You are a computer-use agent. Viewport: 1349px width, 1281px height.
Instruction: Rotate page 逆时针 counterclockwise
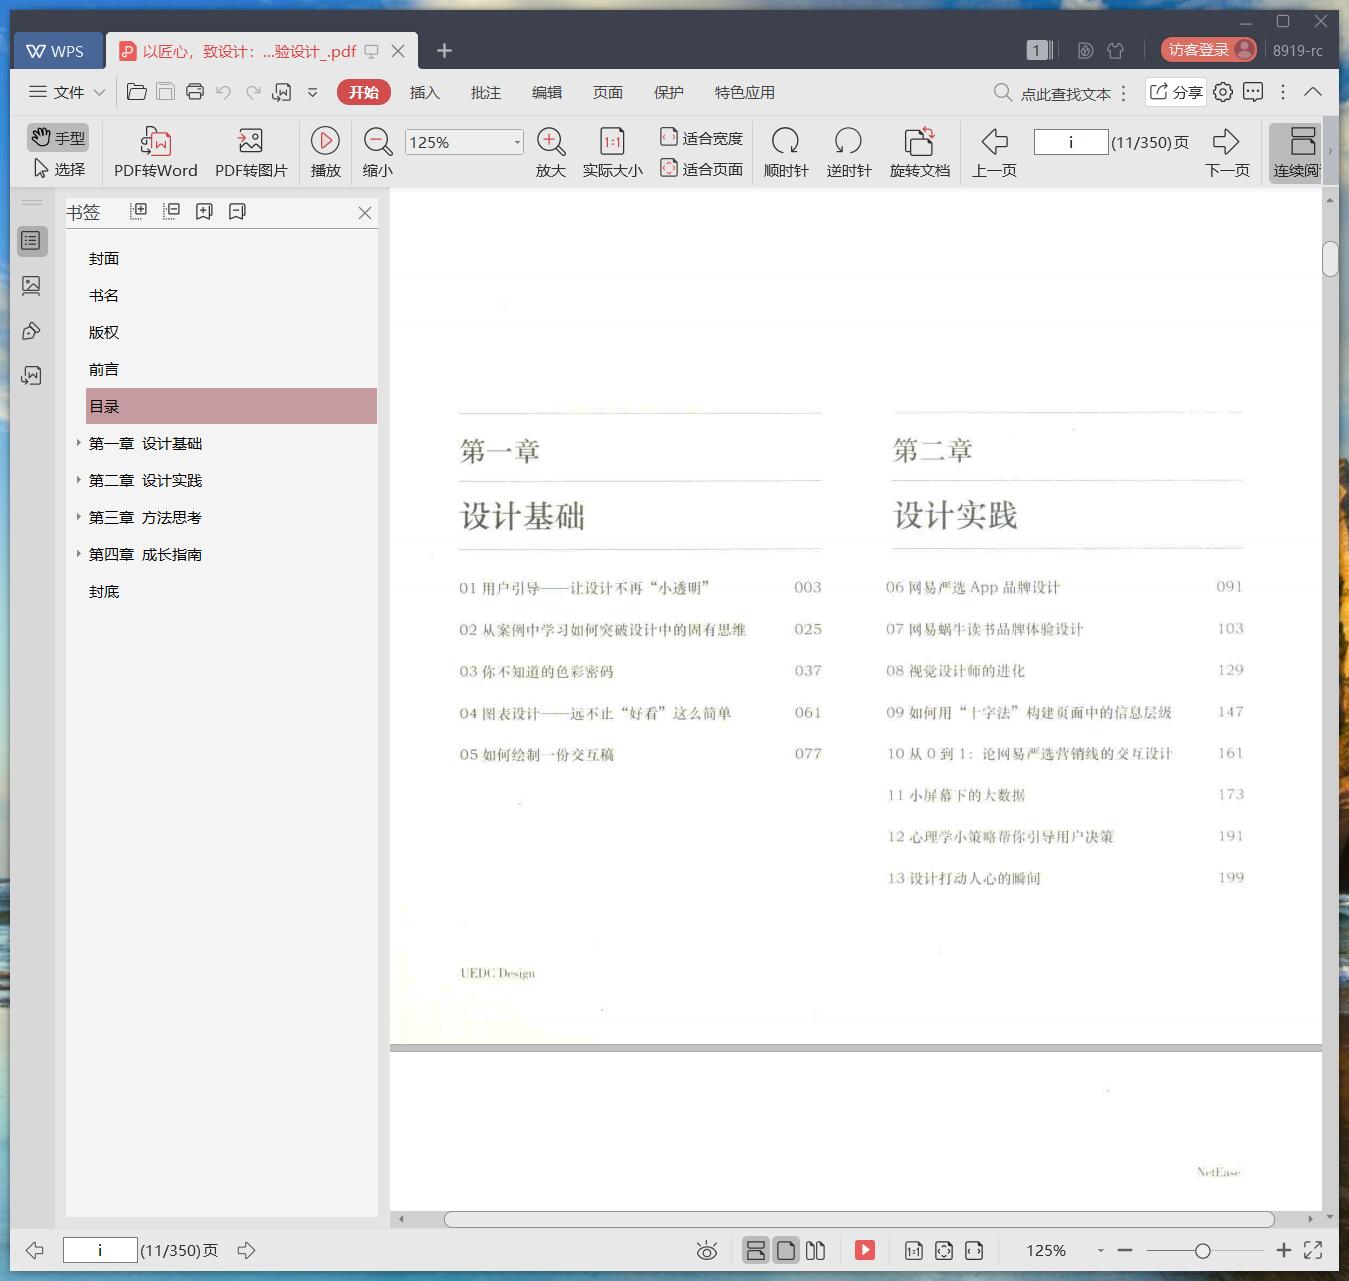pyautogui.click(x=849, y=152)
